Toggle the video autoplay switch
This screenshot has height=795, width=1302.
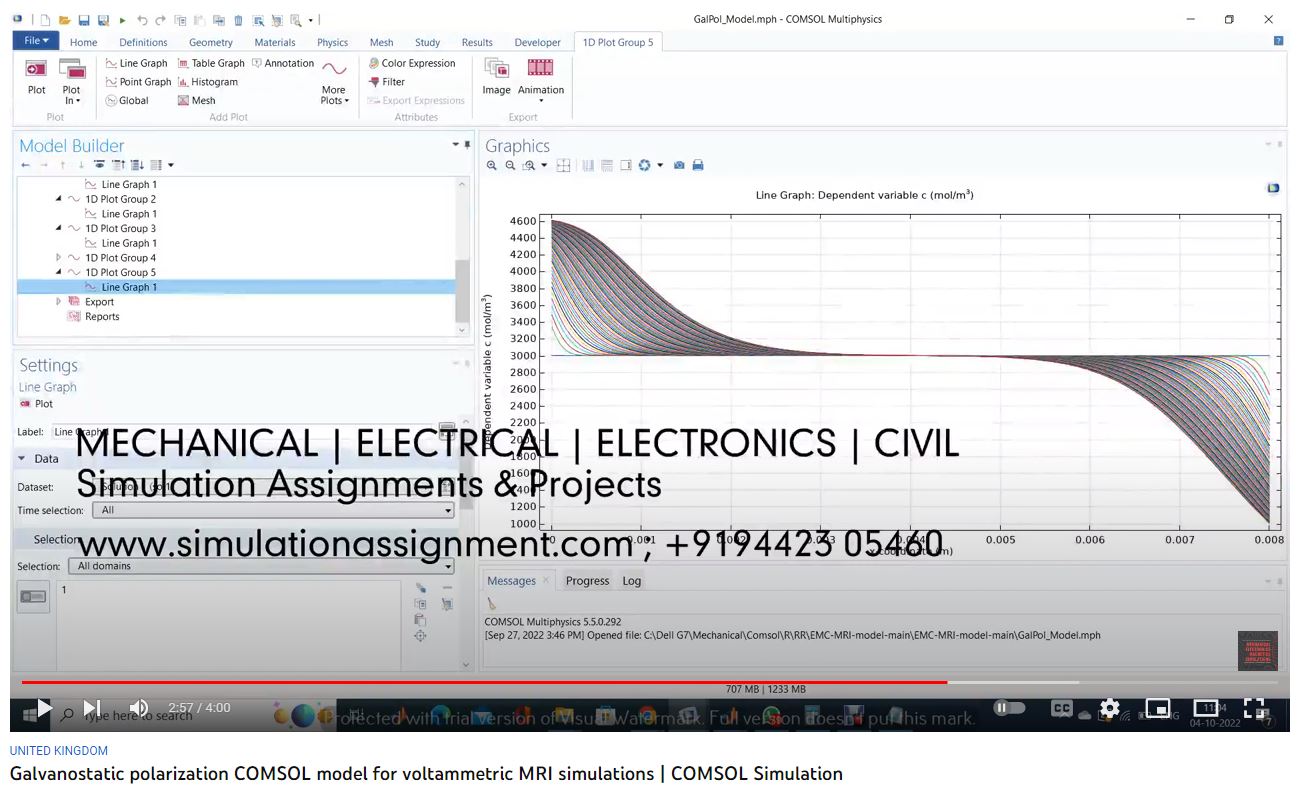point(1009,708)
